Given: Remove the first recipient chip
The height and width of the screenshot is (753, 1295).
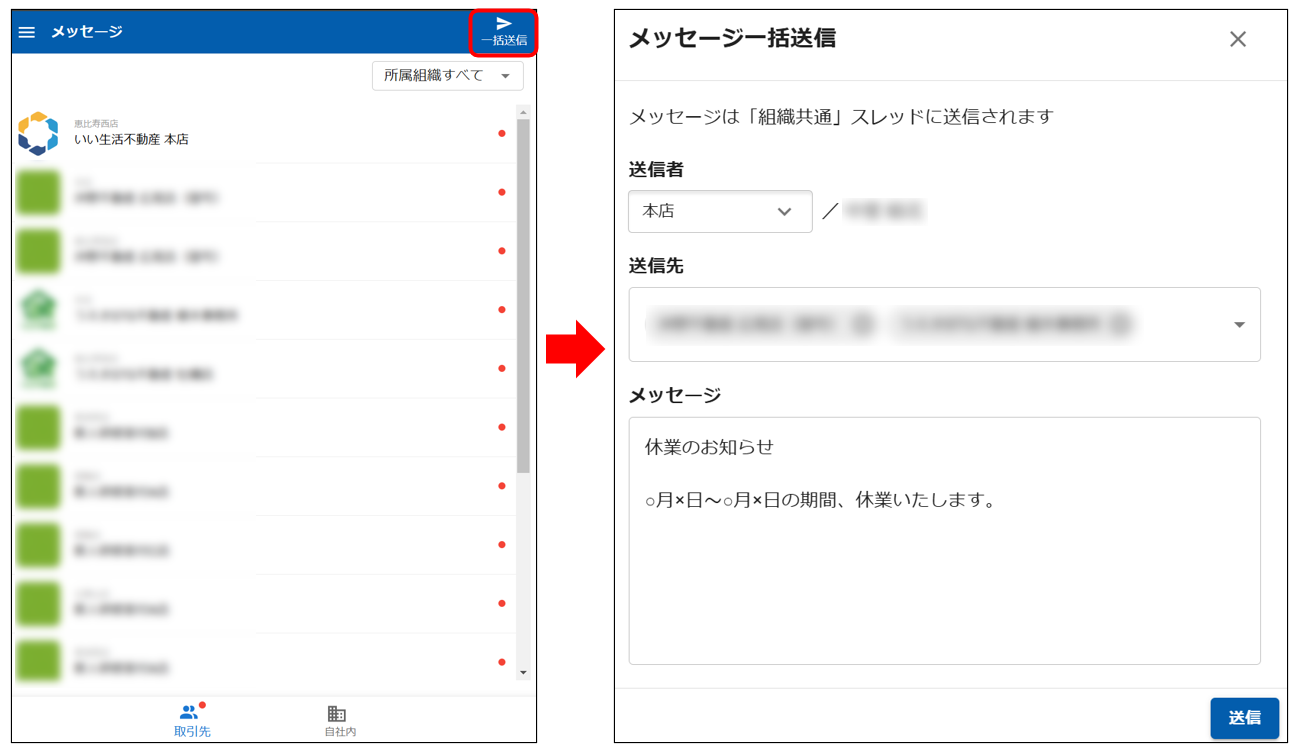Looking at the screenshot, I should 862,324.
